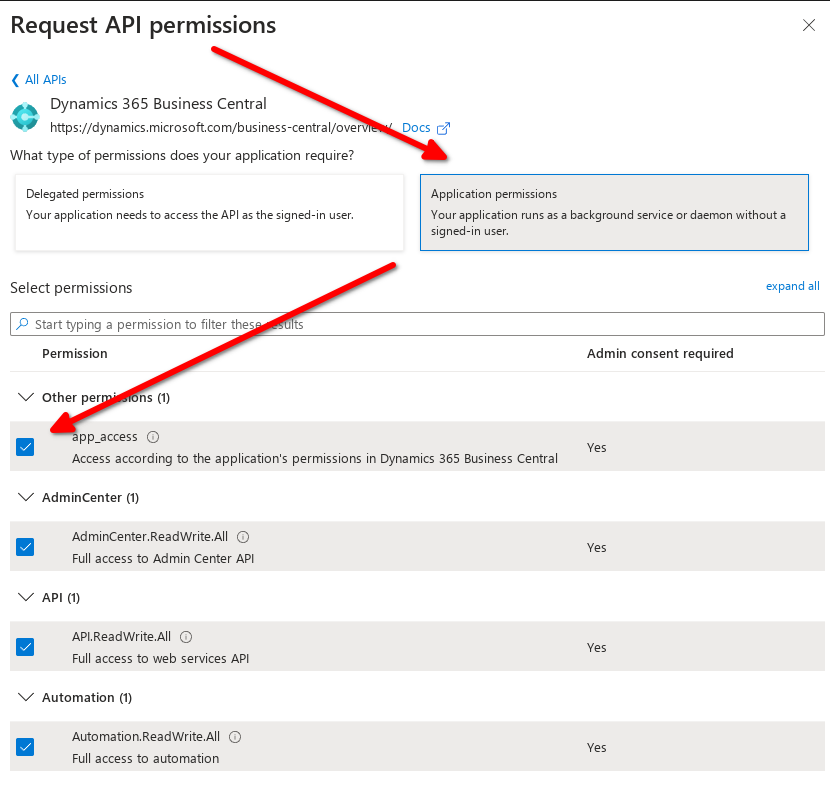Select the Delegated permissions option
The width and height of the screenshot is (830, 796).
coord(209,212)
